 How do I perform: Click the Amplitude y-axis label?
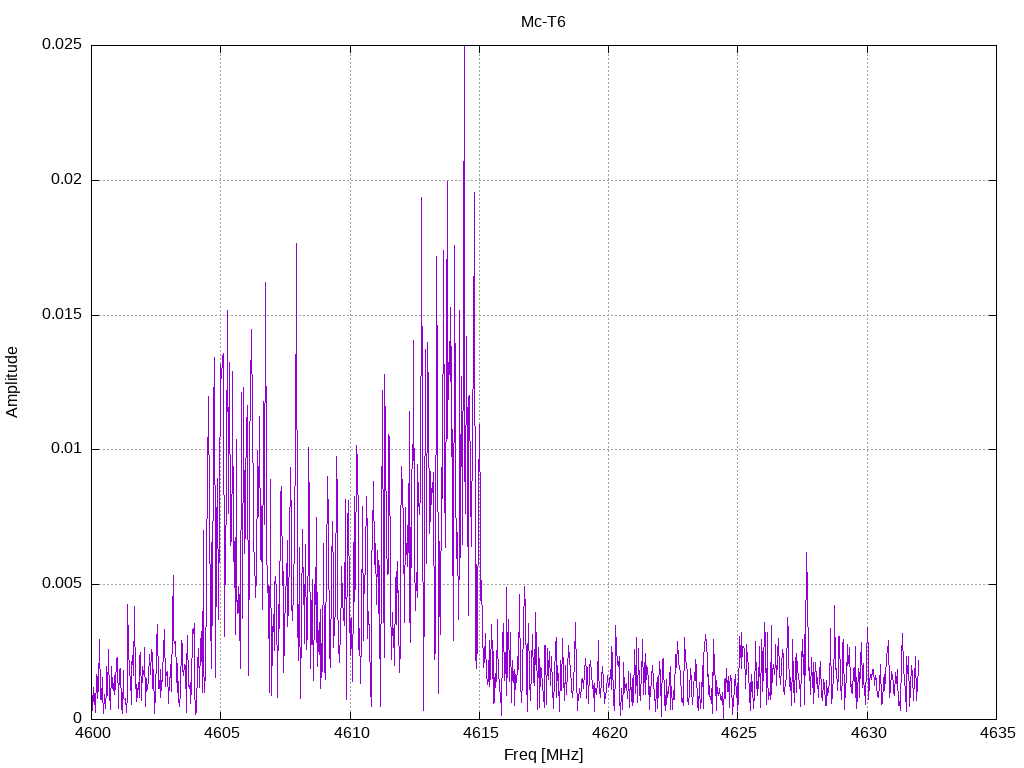(13, 381)
